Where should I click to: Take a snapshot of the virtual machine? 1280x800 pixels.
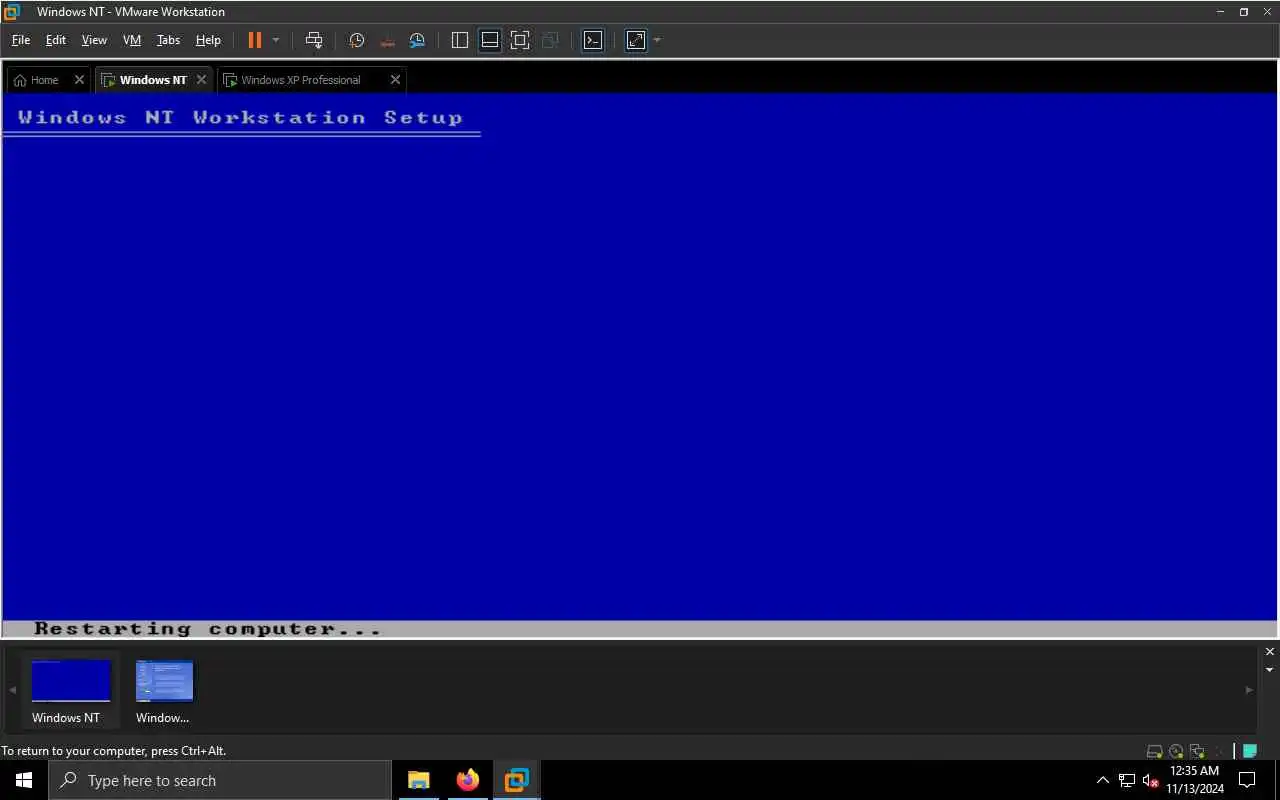[x=357, y=40]
